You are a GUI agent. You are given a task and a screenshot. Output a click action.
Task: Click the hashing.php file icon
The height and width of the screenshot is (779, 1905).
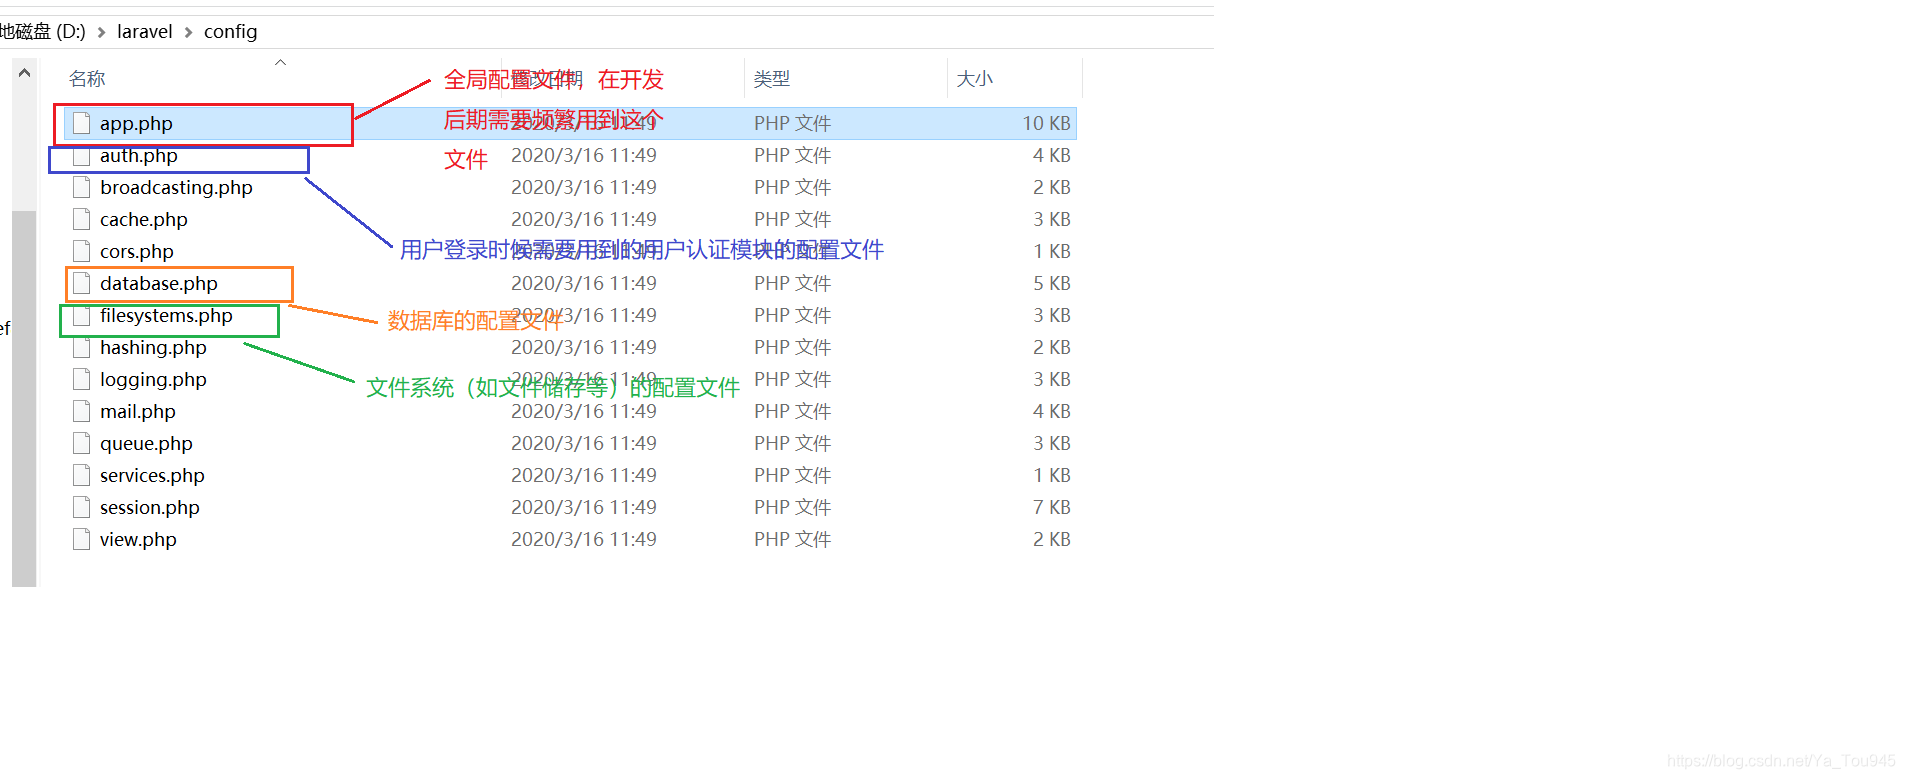82,347
